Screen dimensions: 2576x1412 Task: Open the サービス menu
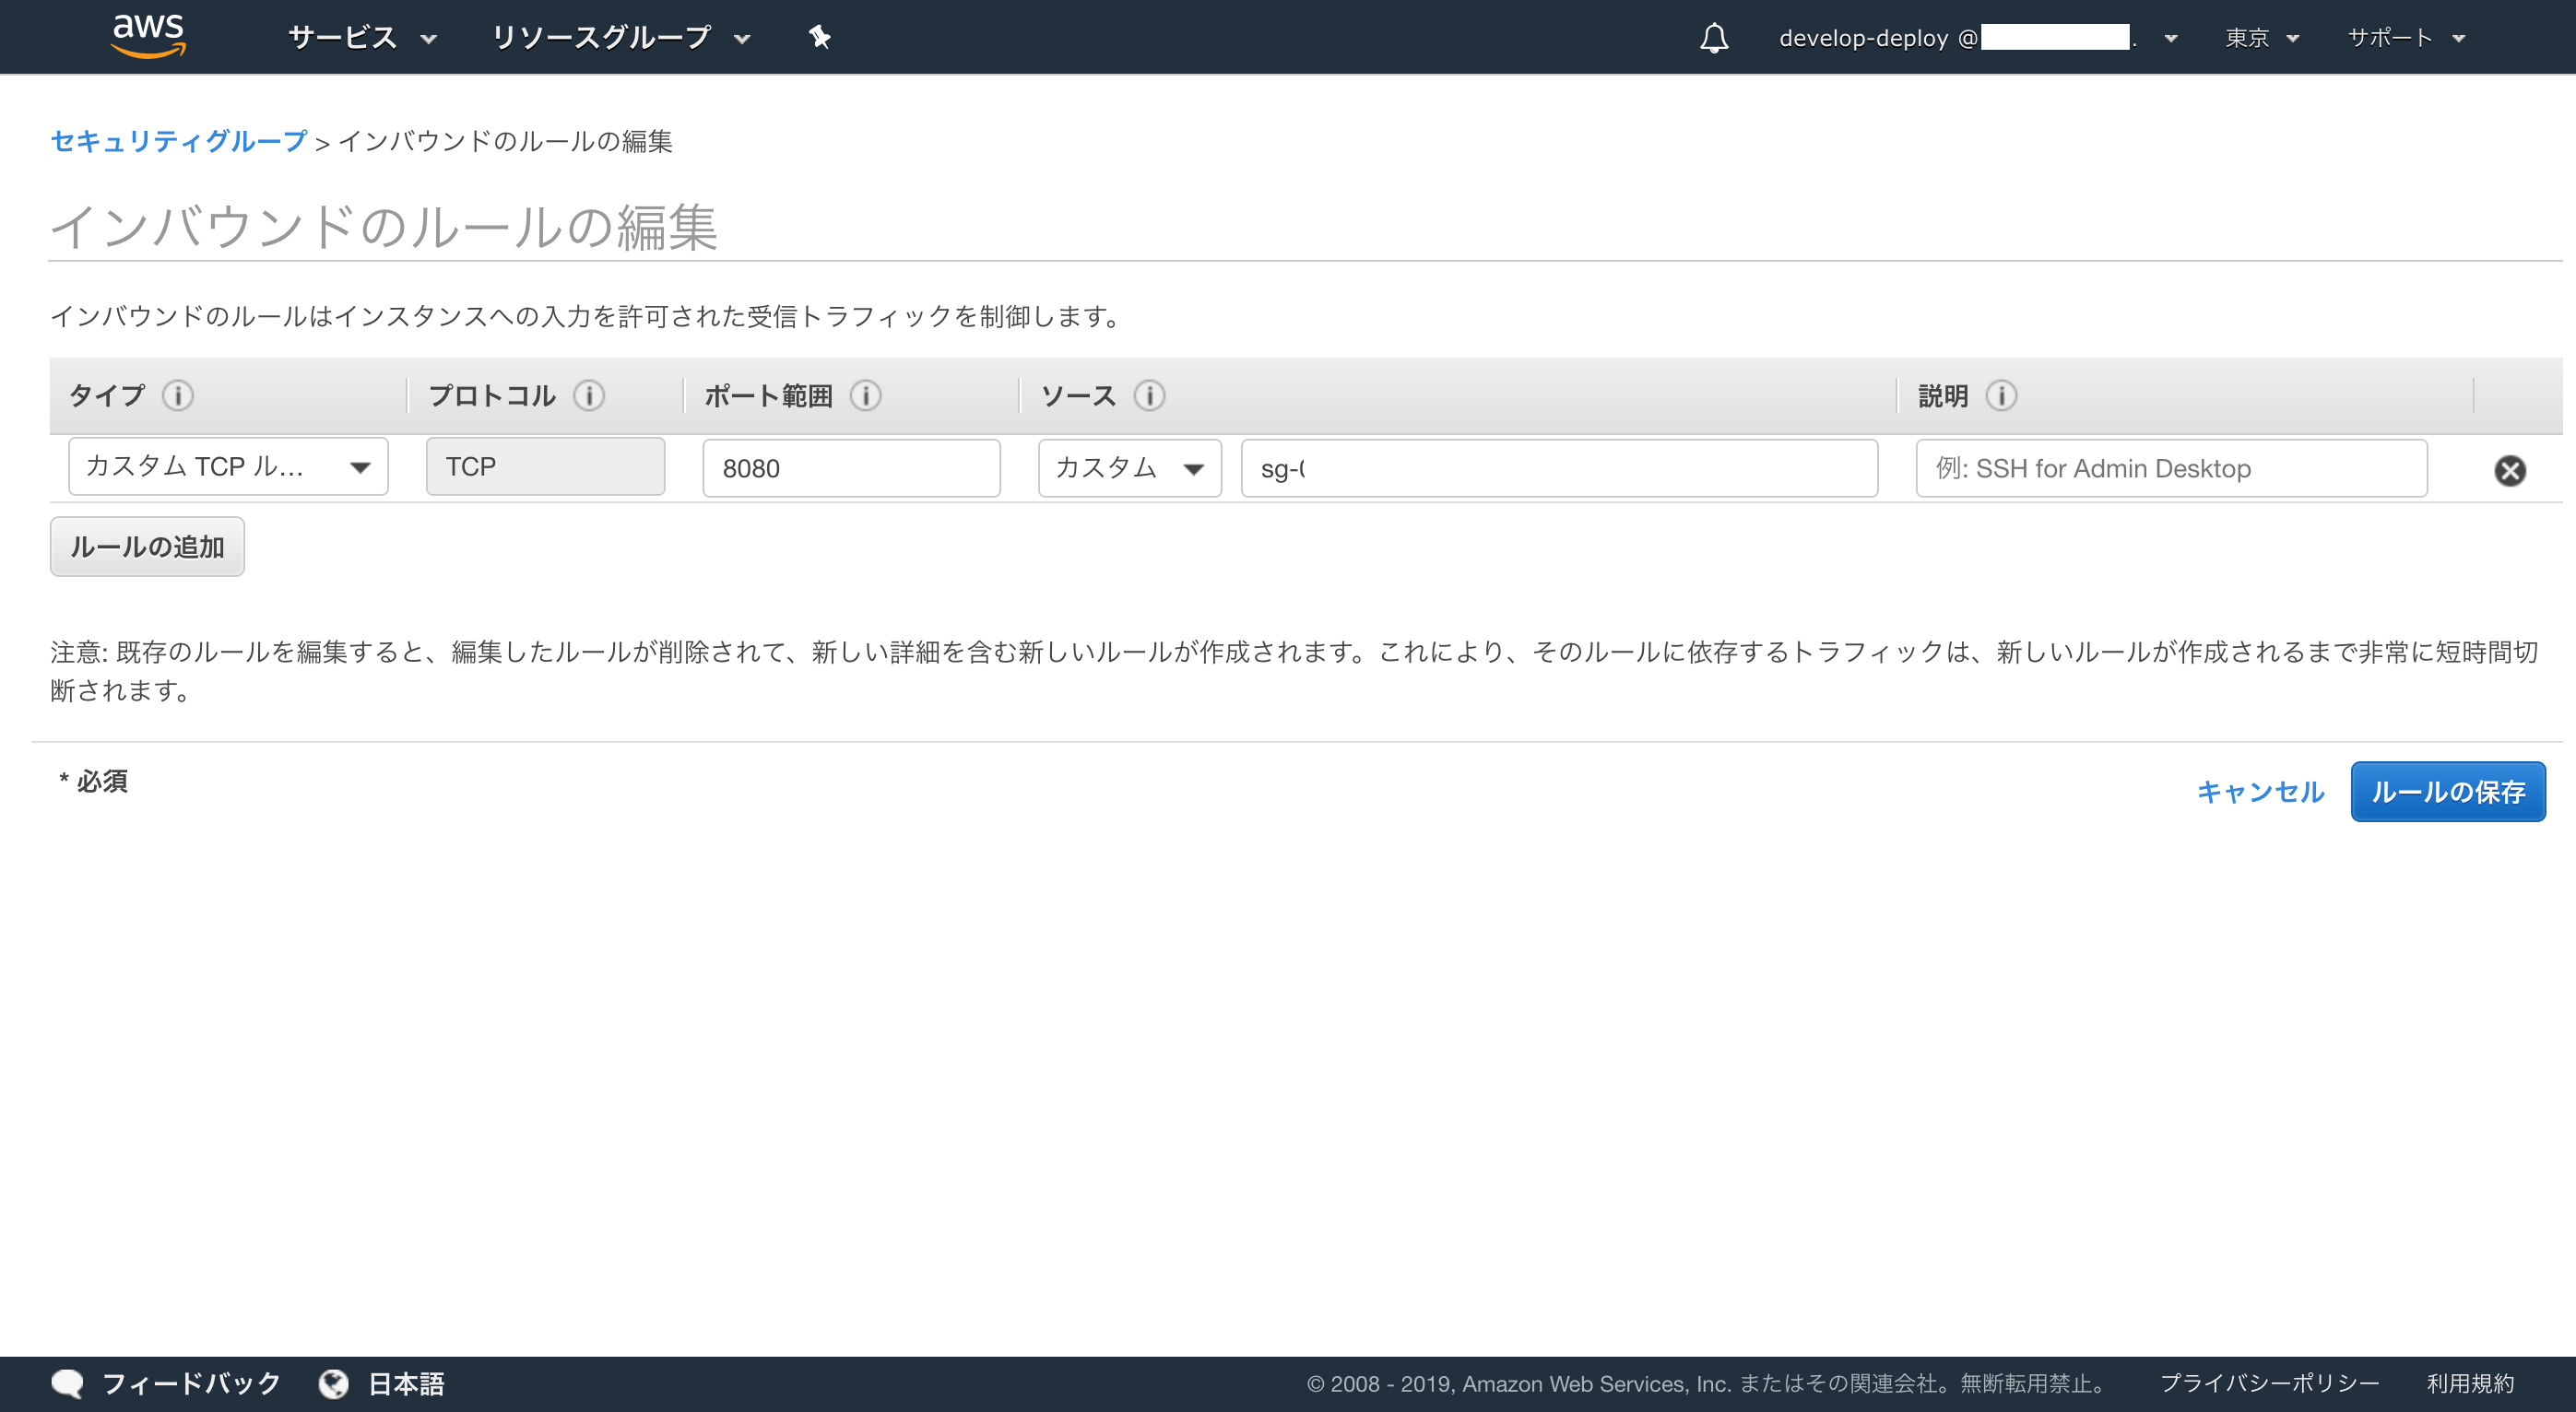pyautogui.click(x=362, y=38)
